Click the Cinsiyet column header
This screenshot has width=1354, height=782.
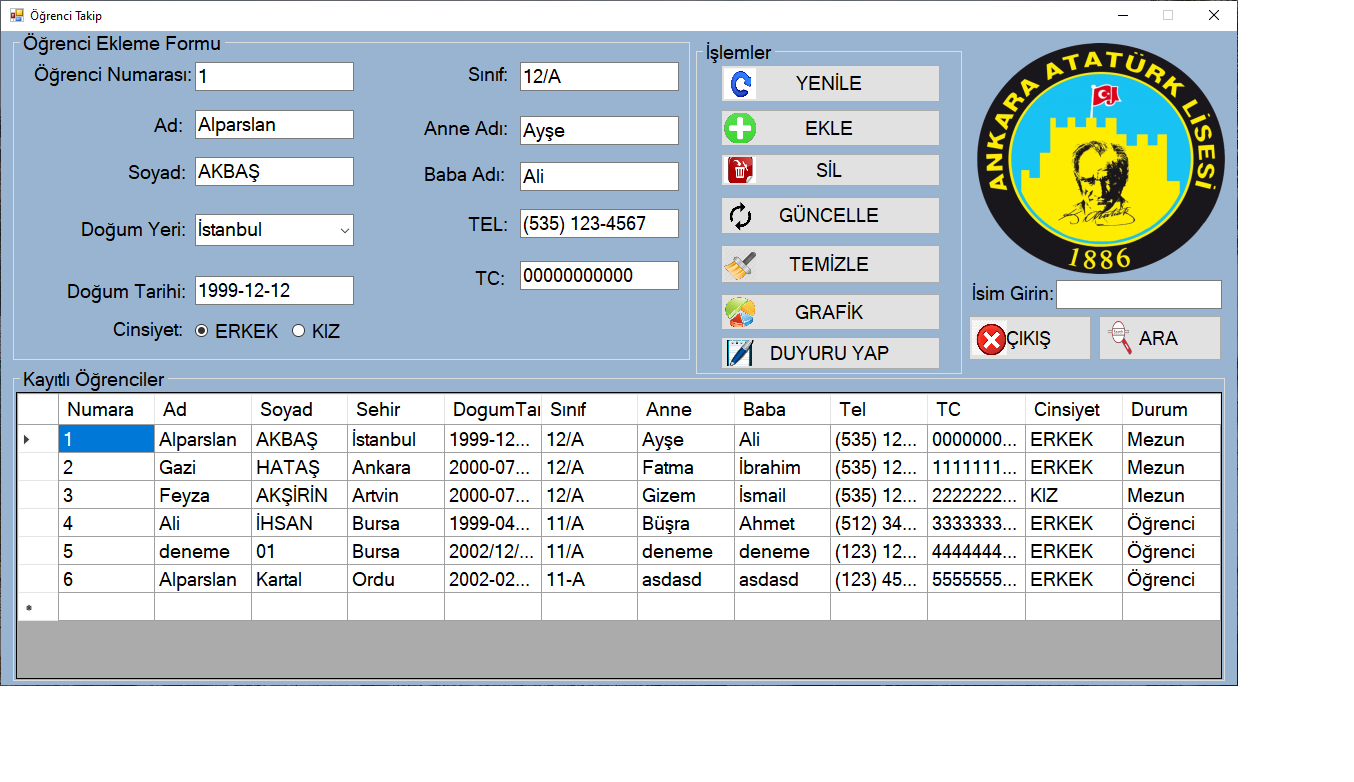pos(1074,409)
